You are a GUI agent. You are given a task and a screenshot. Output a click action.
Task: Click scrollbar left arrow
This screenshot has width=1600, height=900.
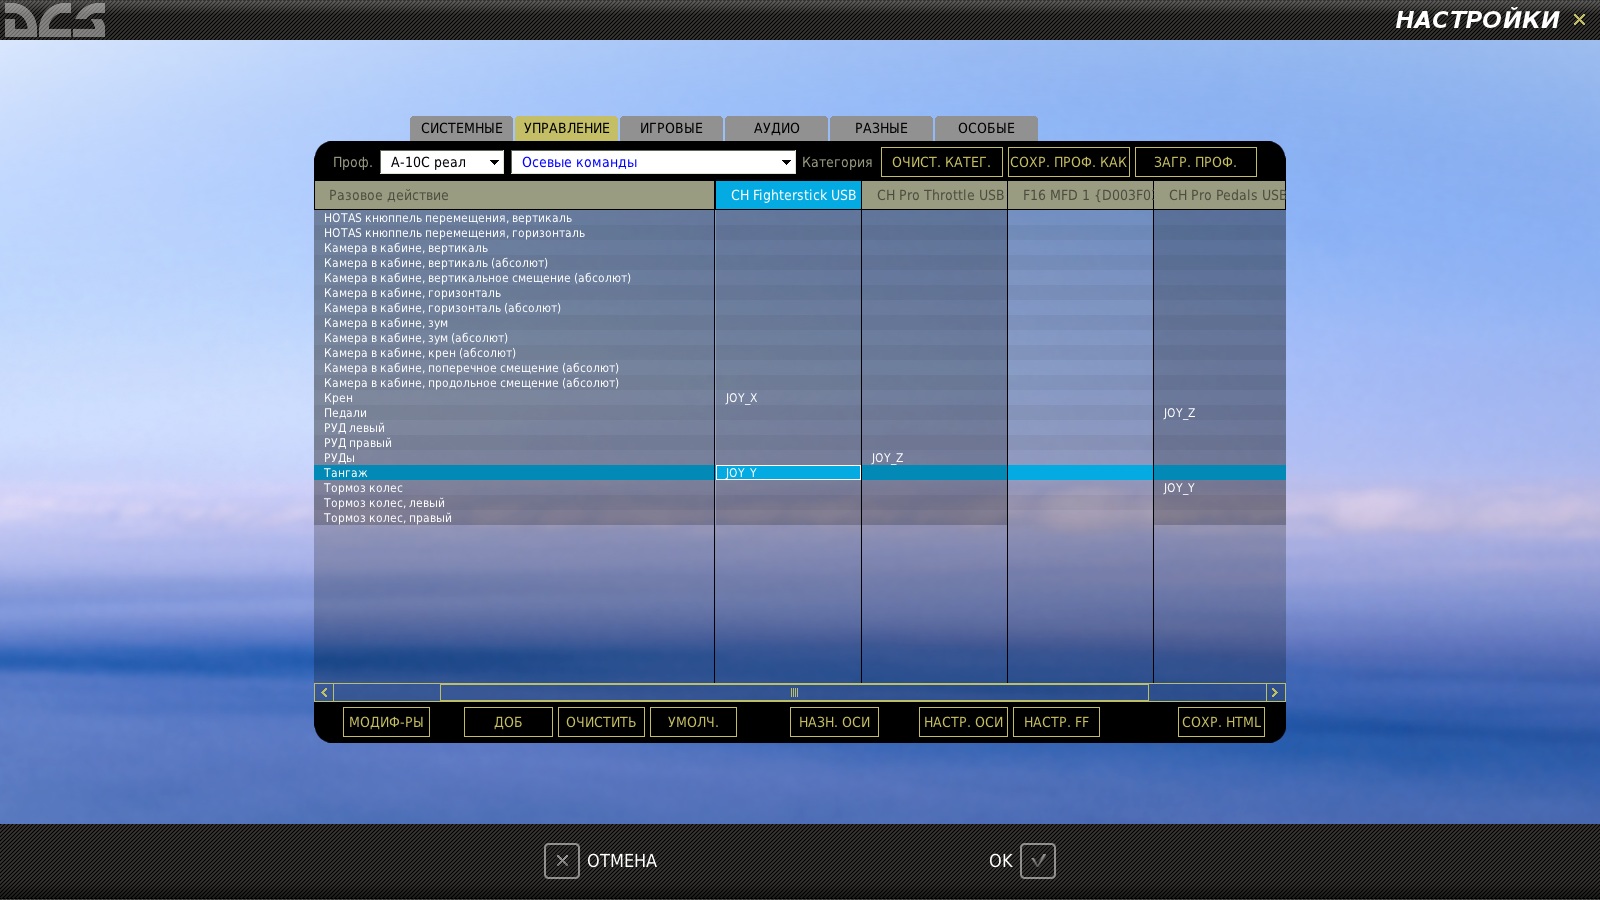324,692
